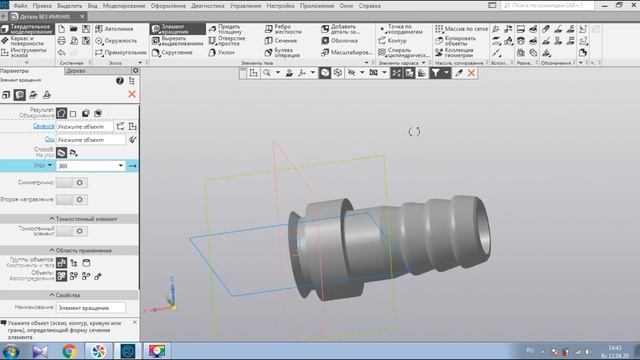
Task: Click the Прямоугольник tool
Action: 120,53
